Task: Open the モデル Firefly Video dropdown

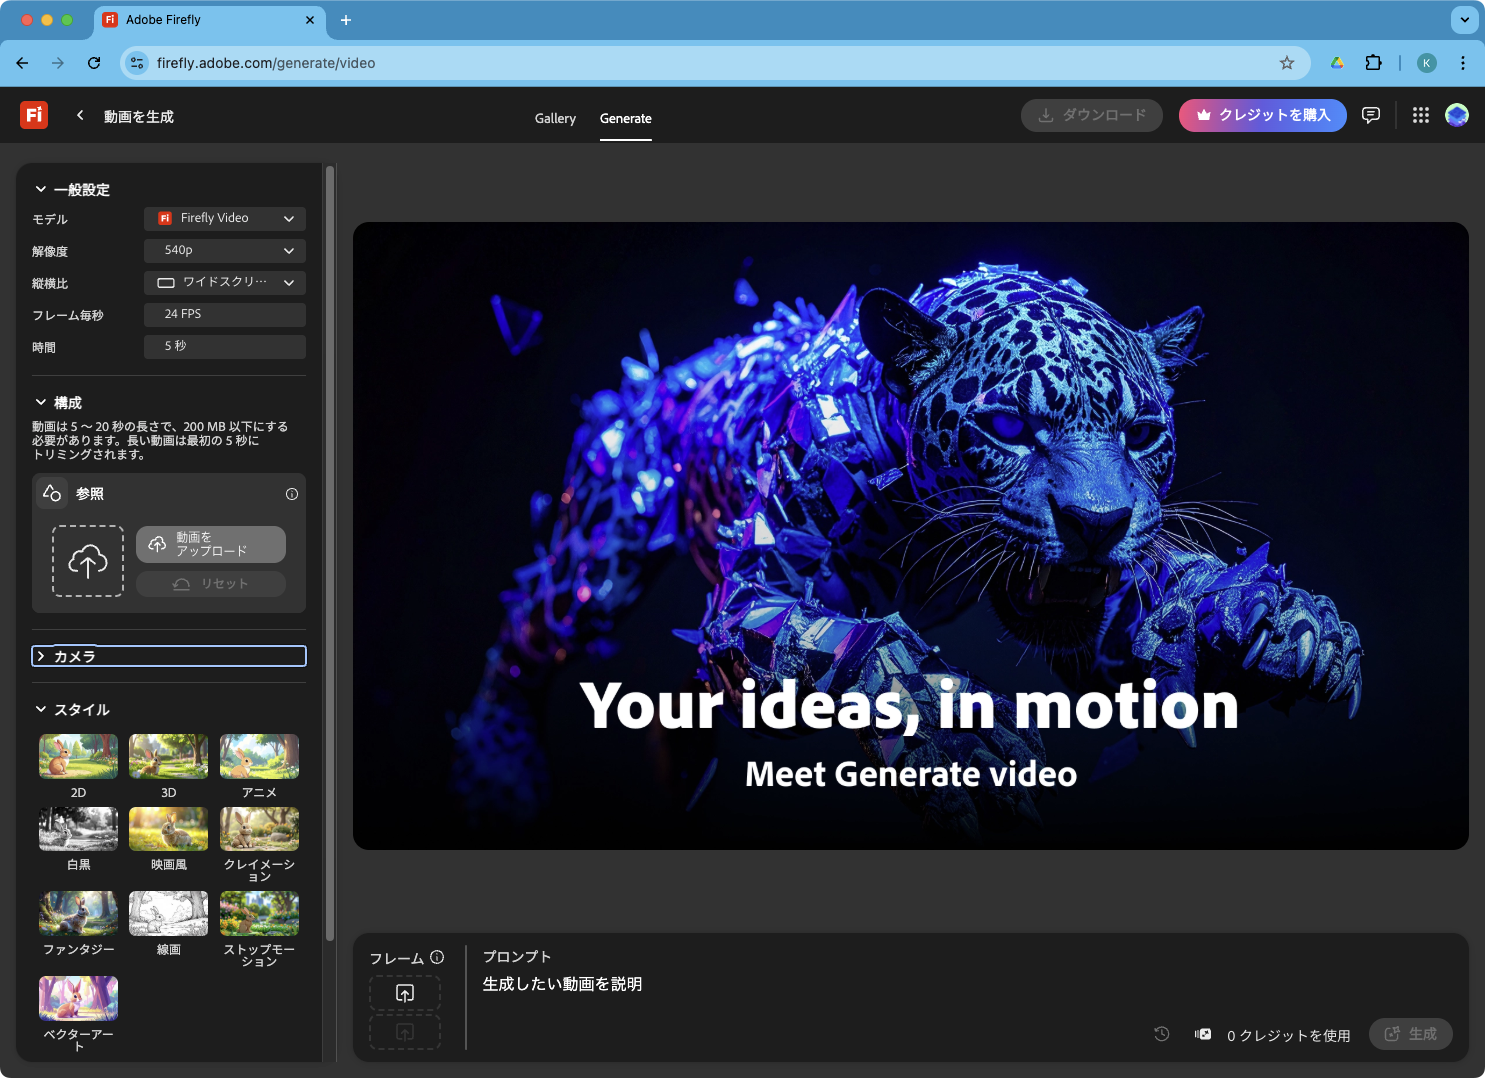Action: [225, 218]
